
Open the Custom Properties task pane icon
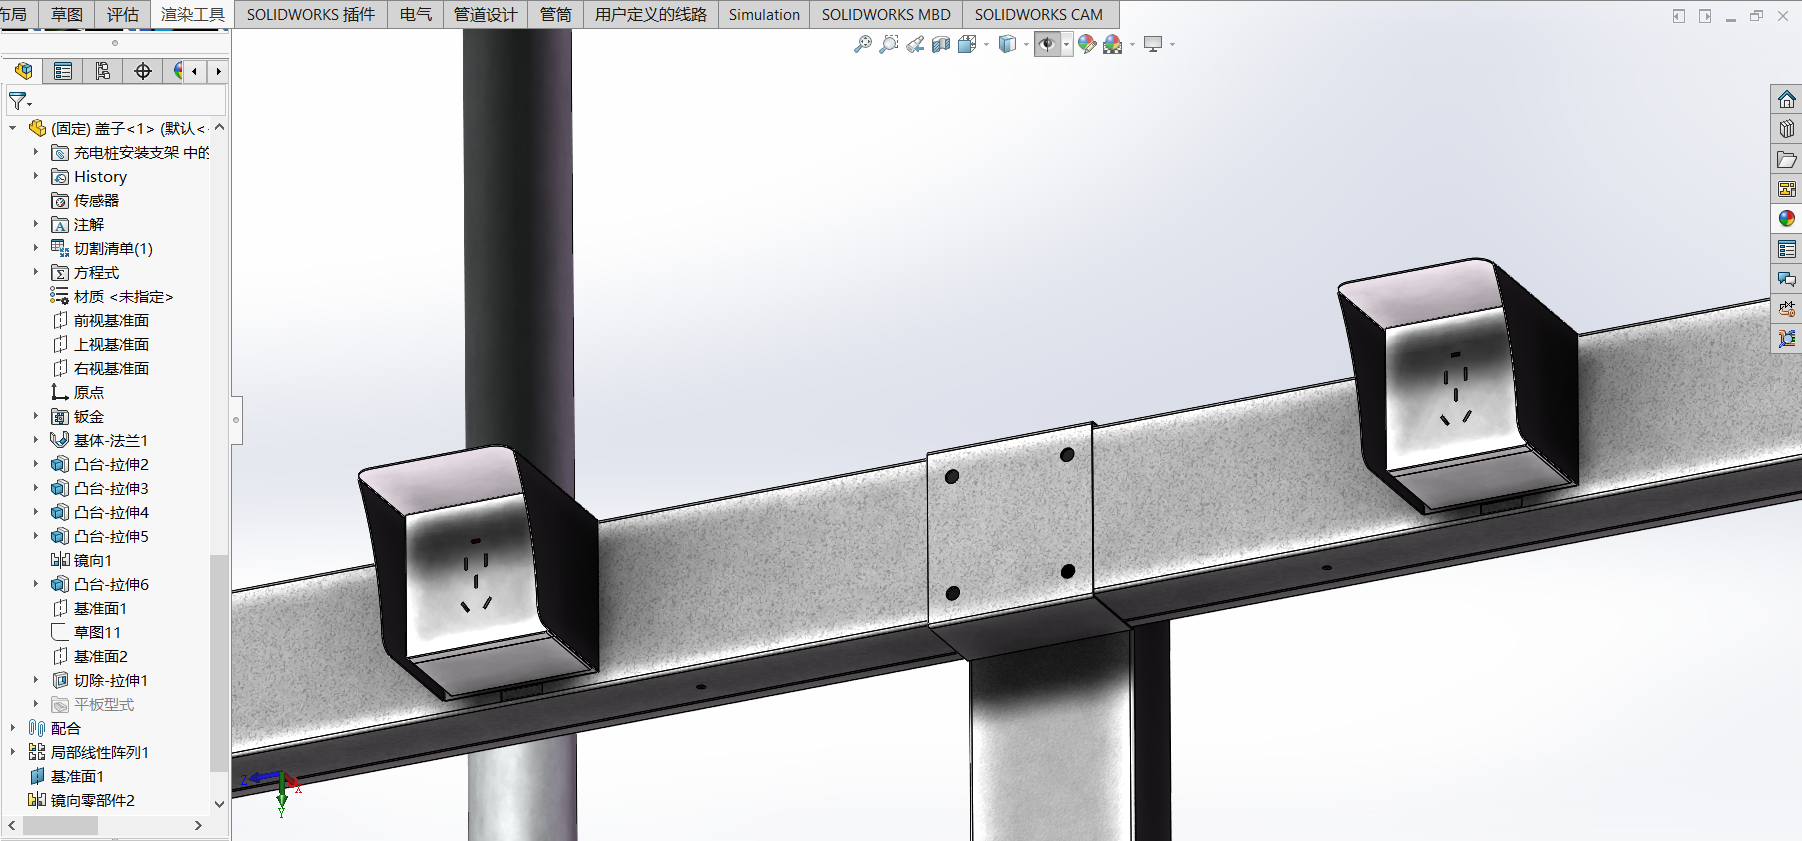pos(1787,249)
